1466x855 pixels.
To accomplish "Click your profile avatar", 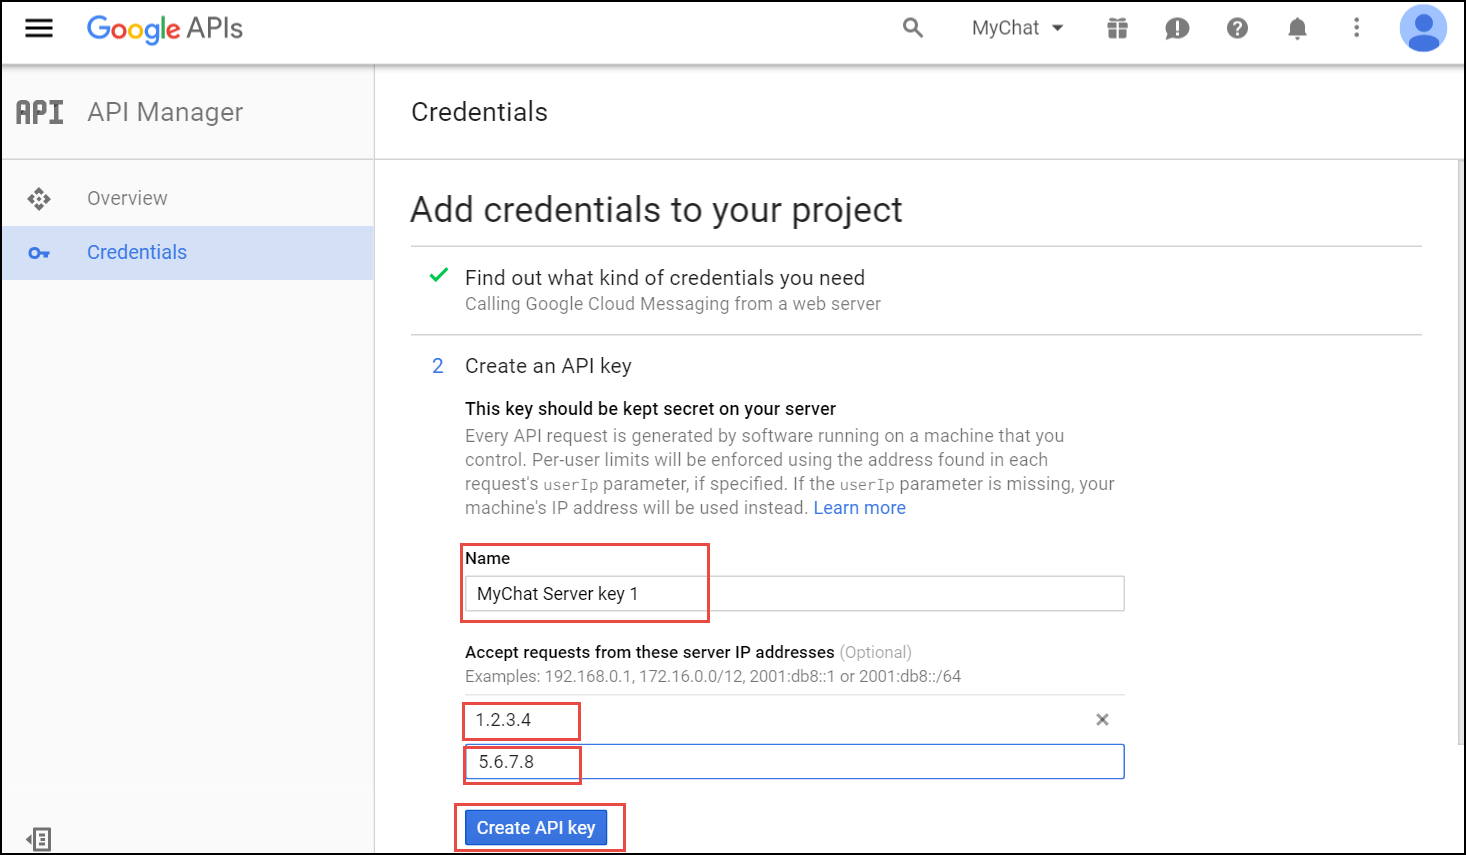I will (1423, 28).
